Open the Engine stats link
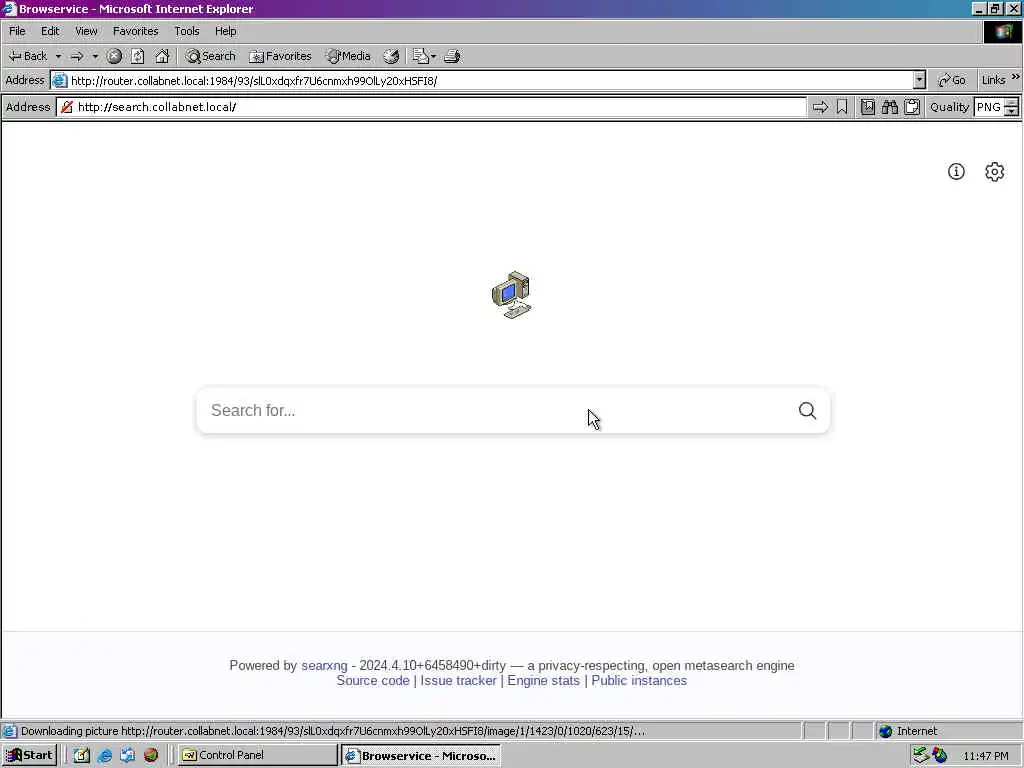 [543, 680]
